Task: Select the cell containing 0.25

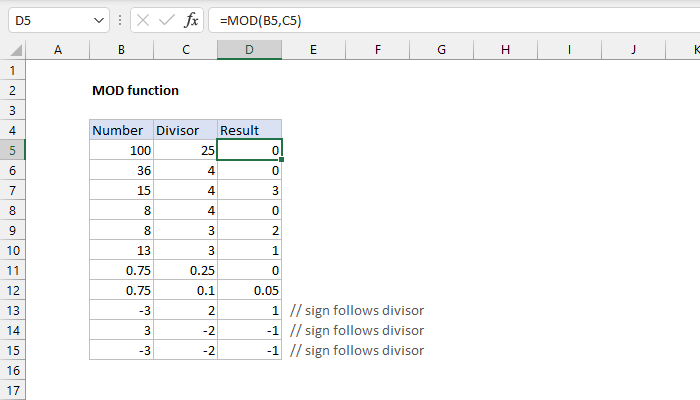Action: [186, 271]
